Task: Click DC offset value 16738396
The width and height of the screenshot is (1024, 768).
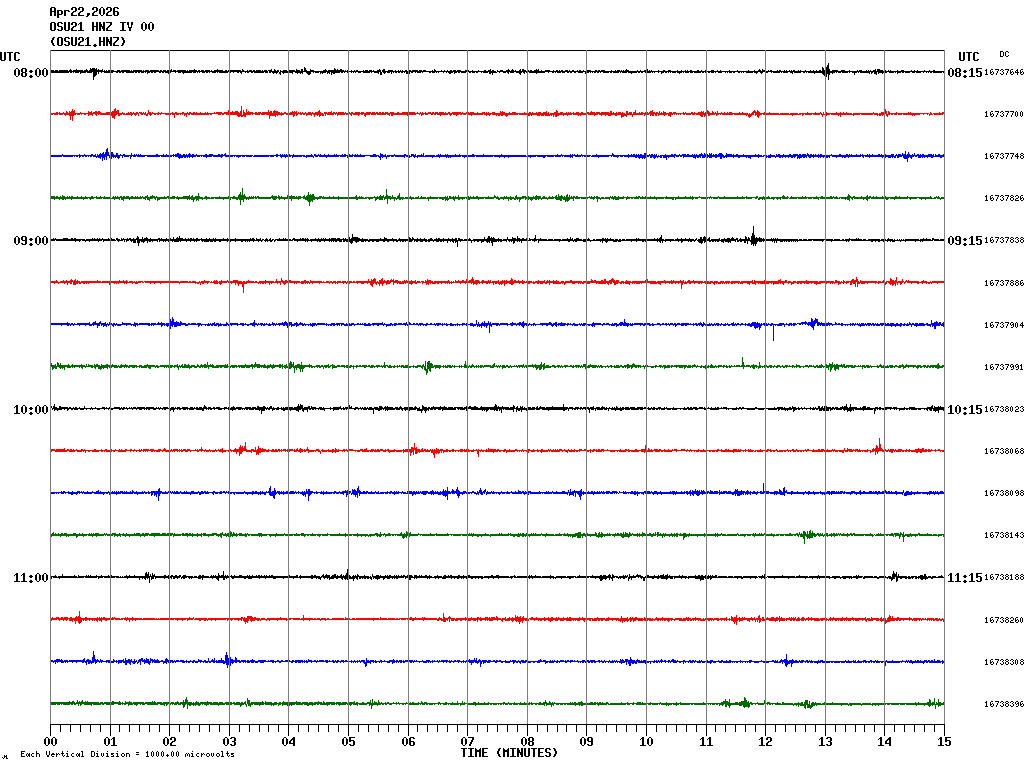Action: [x=1003, y=705]
